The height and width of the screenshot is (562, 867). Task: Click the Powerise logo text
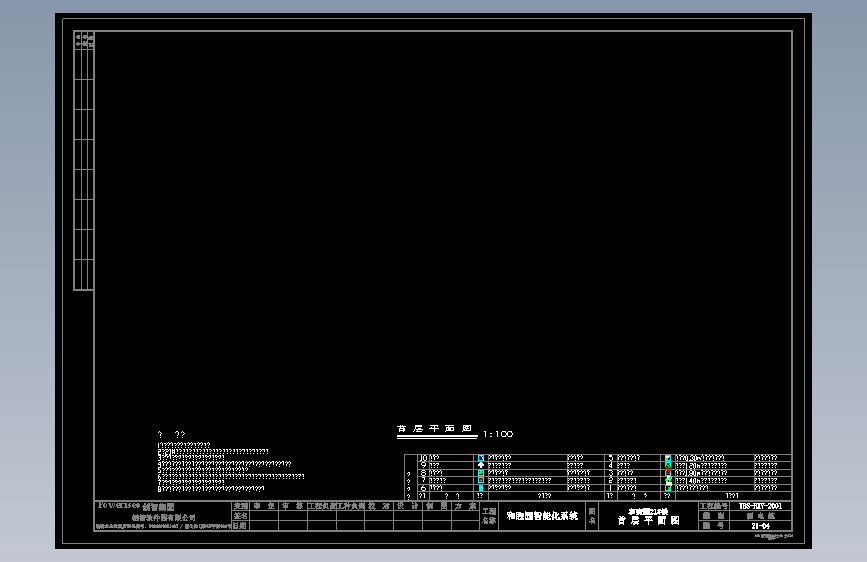119,506
